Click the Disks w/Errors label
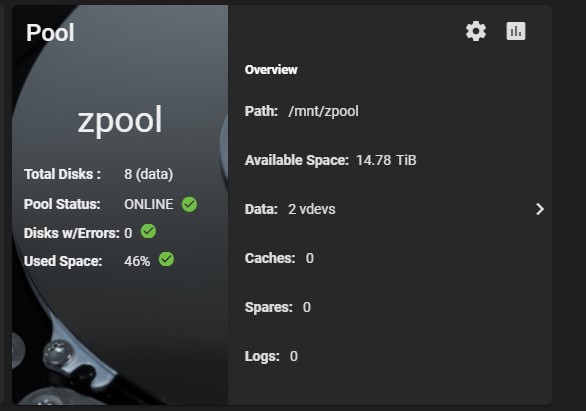 (x=71, y=233)
